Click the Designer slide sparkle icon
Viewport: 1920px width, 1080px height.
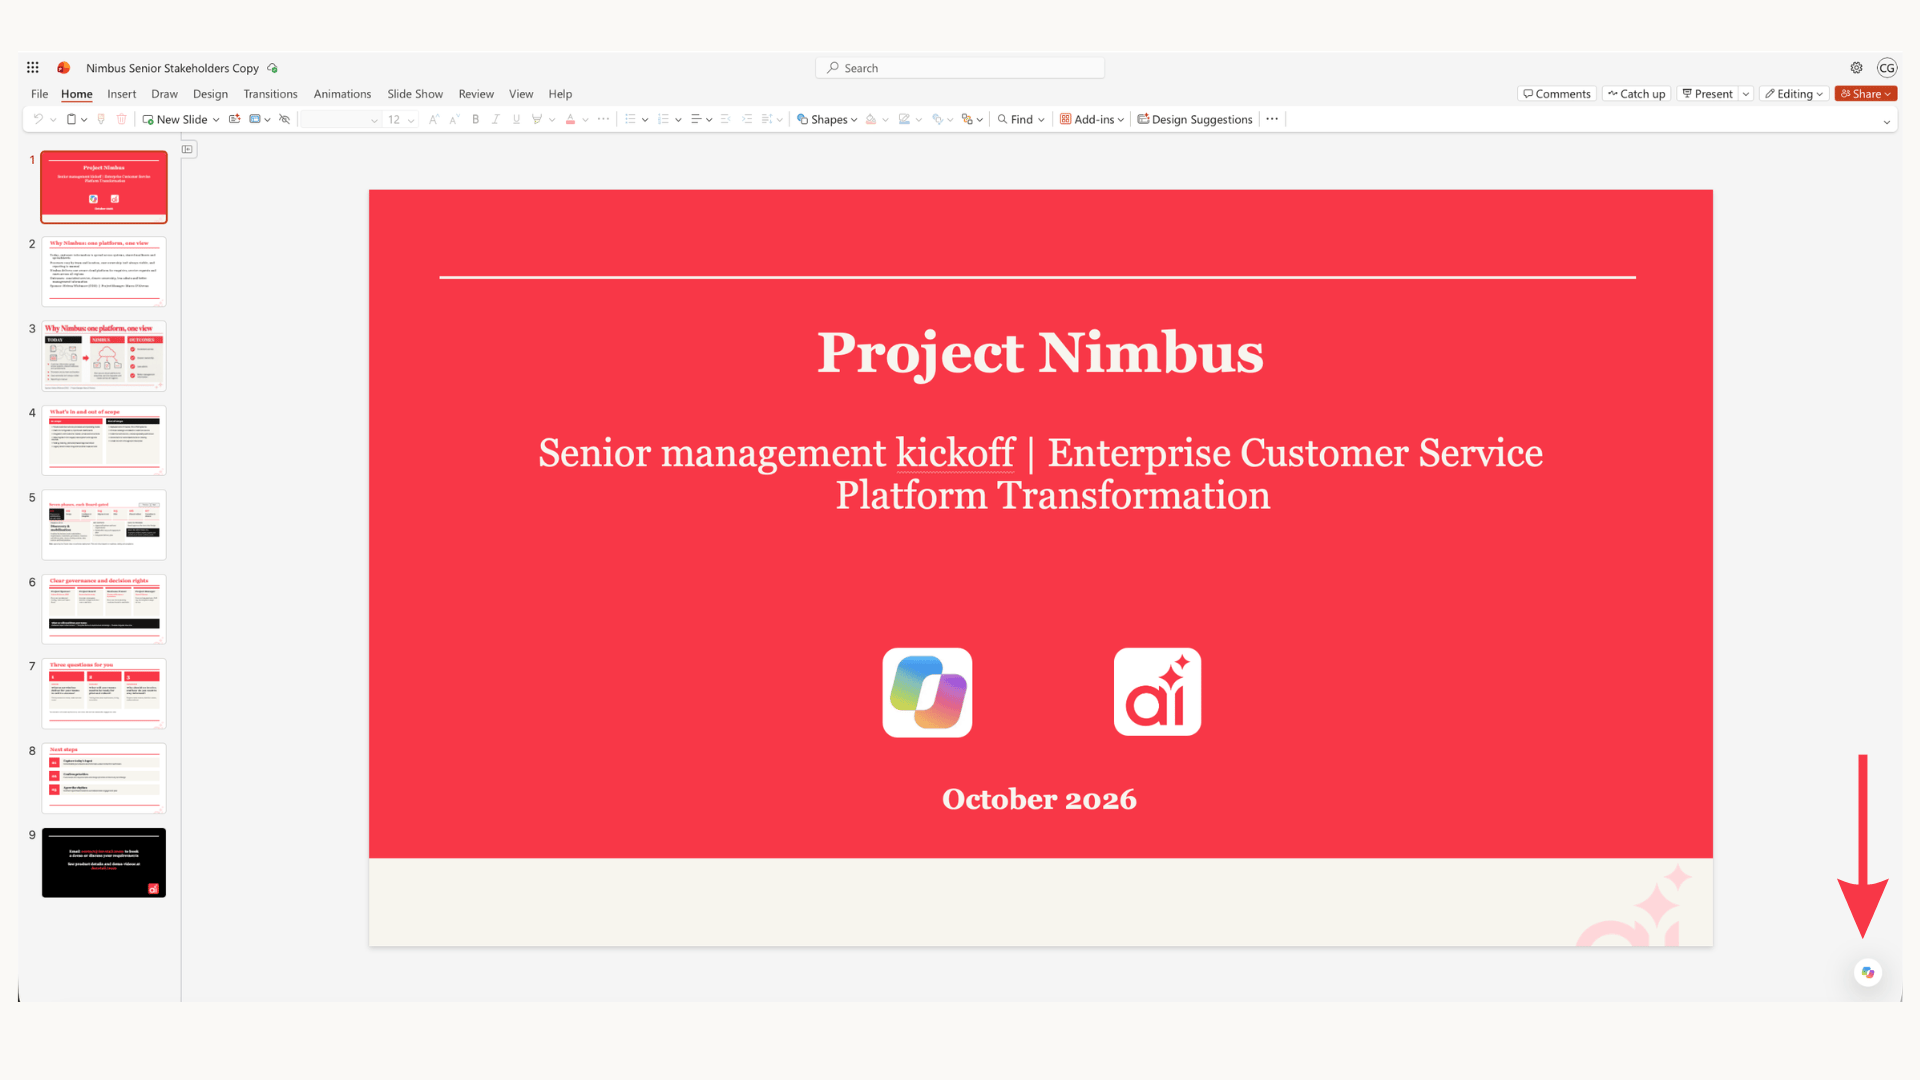[235, 119]
